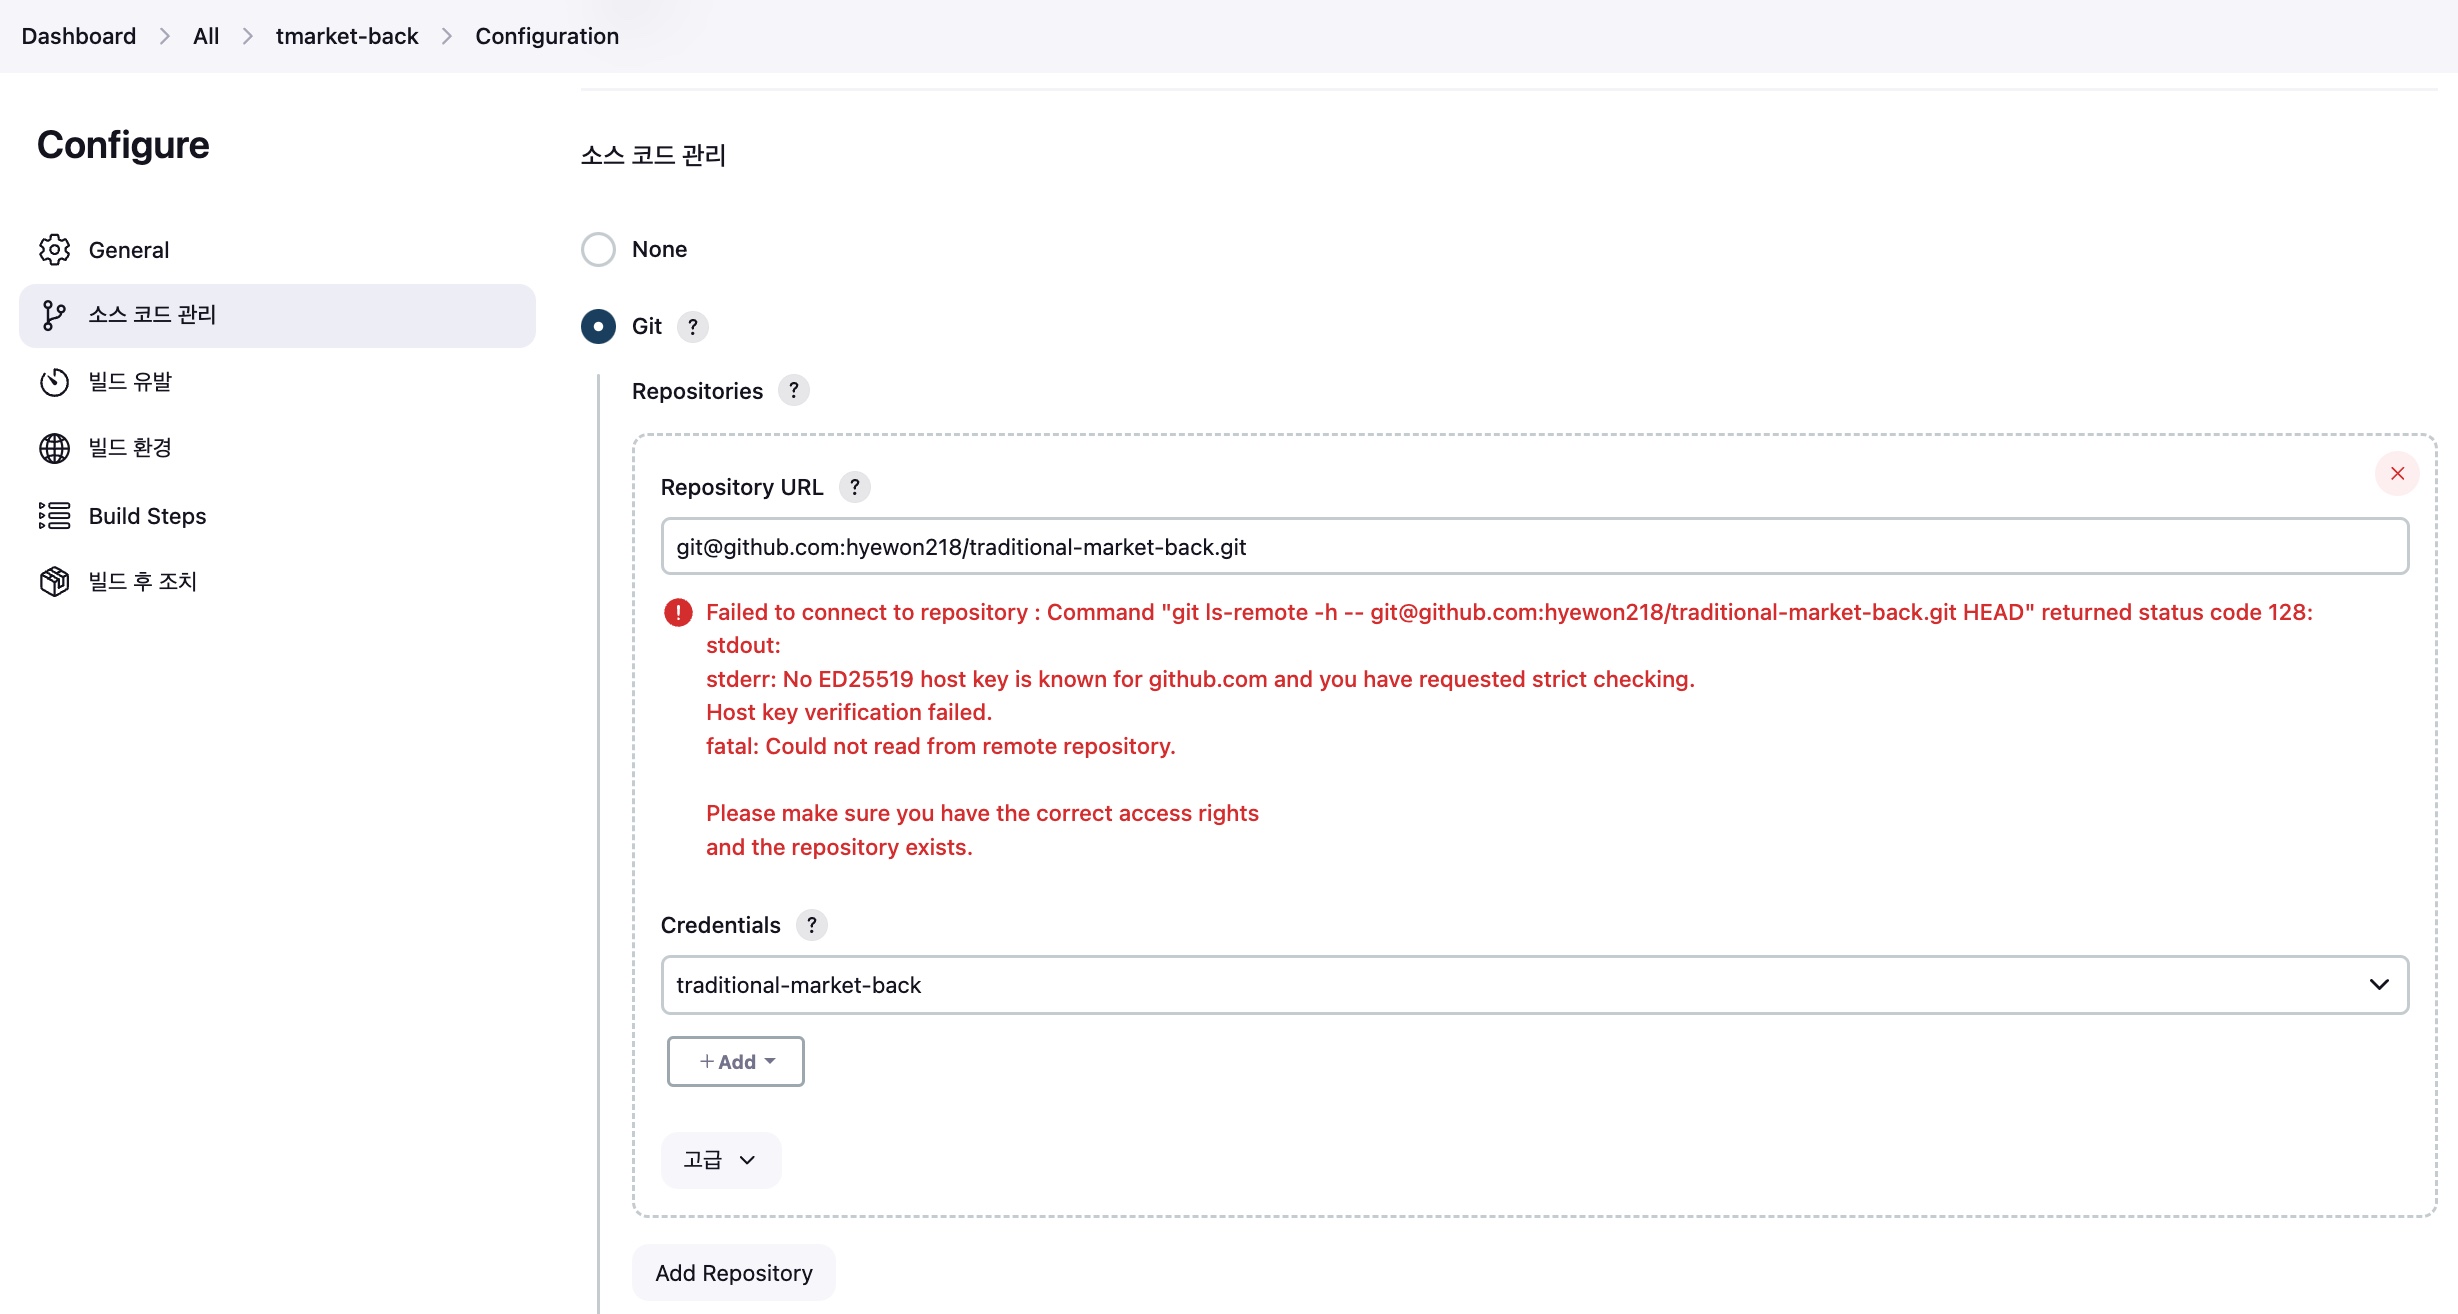Open tmarket-back breadcrumb link
The width and height of the screenshot is (2458, 1314).
pos(347,36)
